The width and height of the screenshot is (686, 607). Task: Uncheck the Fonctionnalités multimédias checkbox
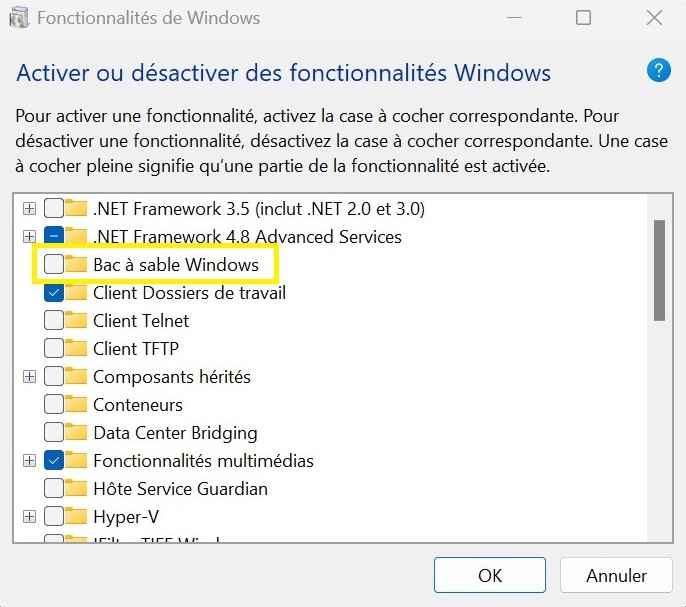(54, 461)
